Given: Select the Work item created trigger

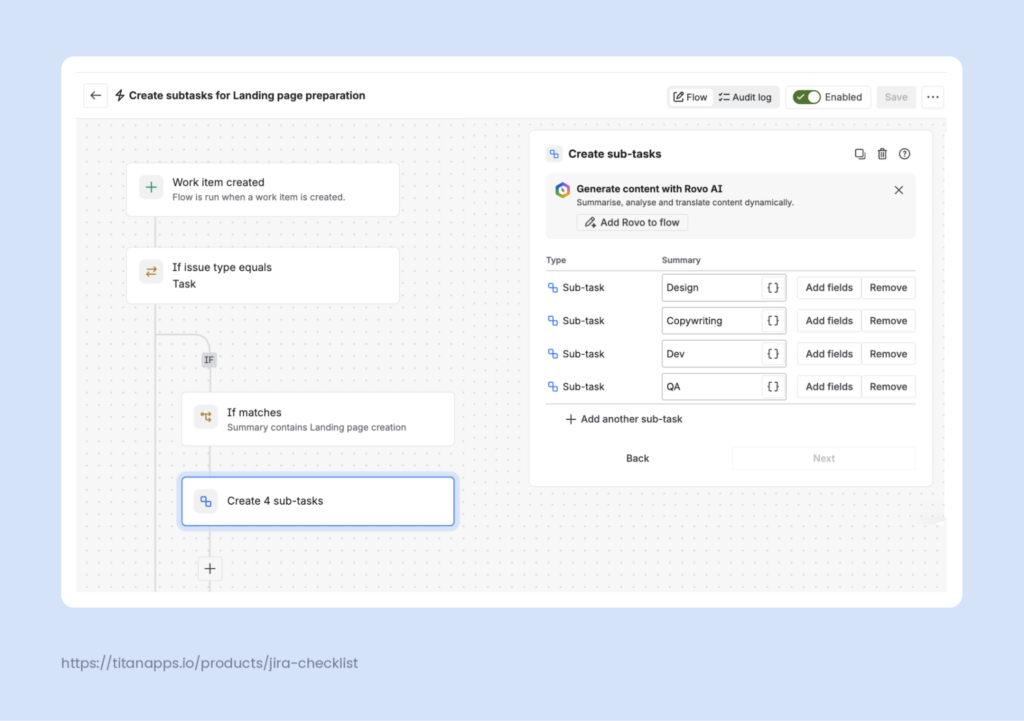Looking at the screenshot, I should 263,189.
